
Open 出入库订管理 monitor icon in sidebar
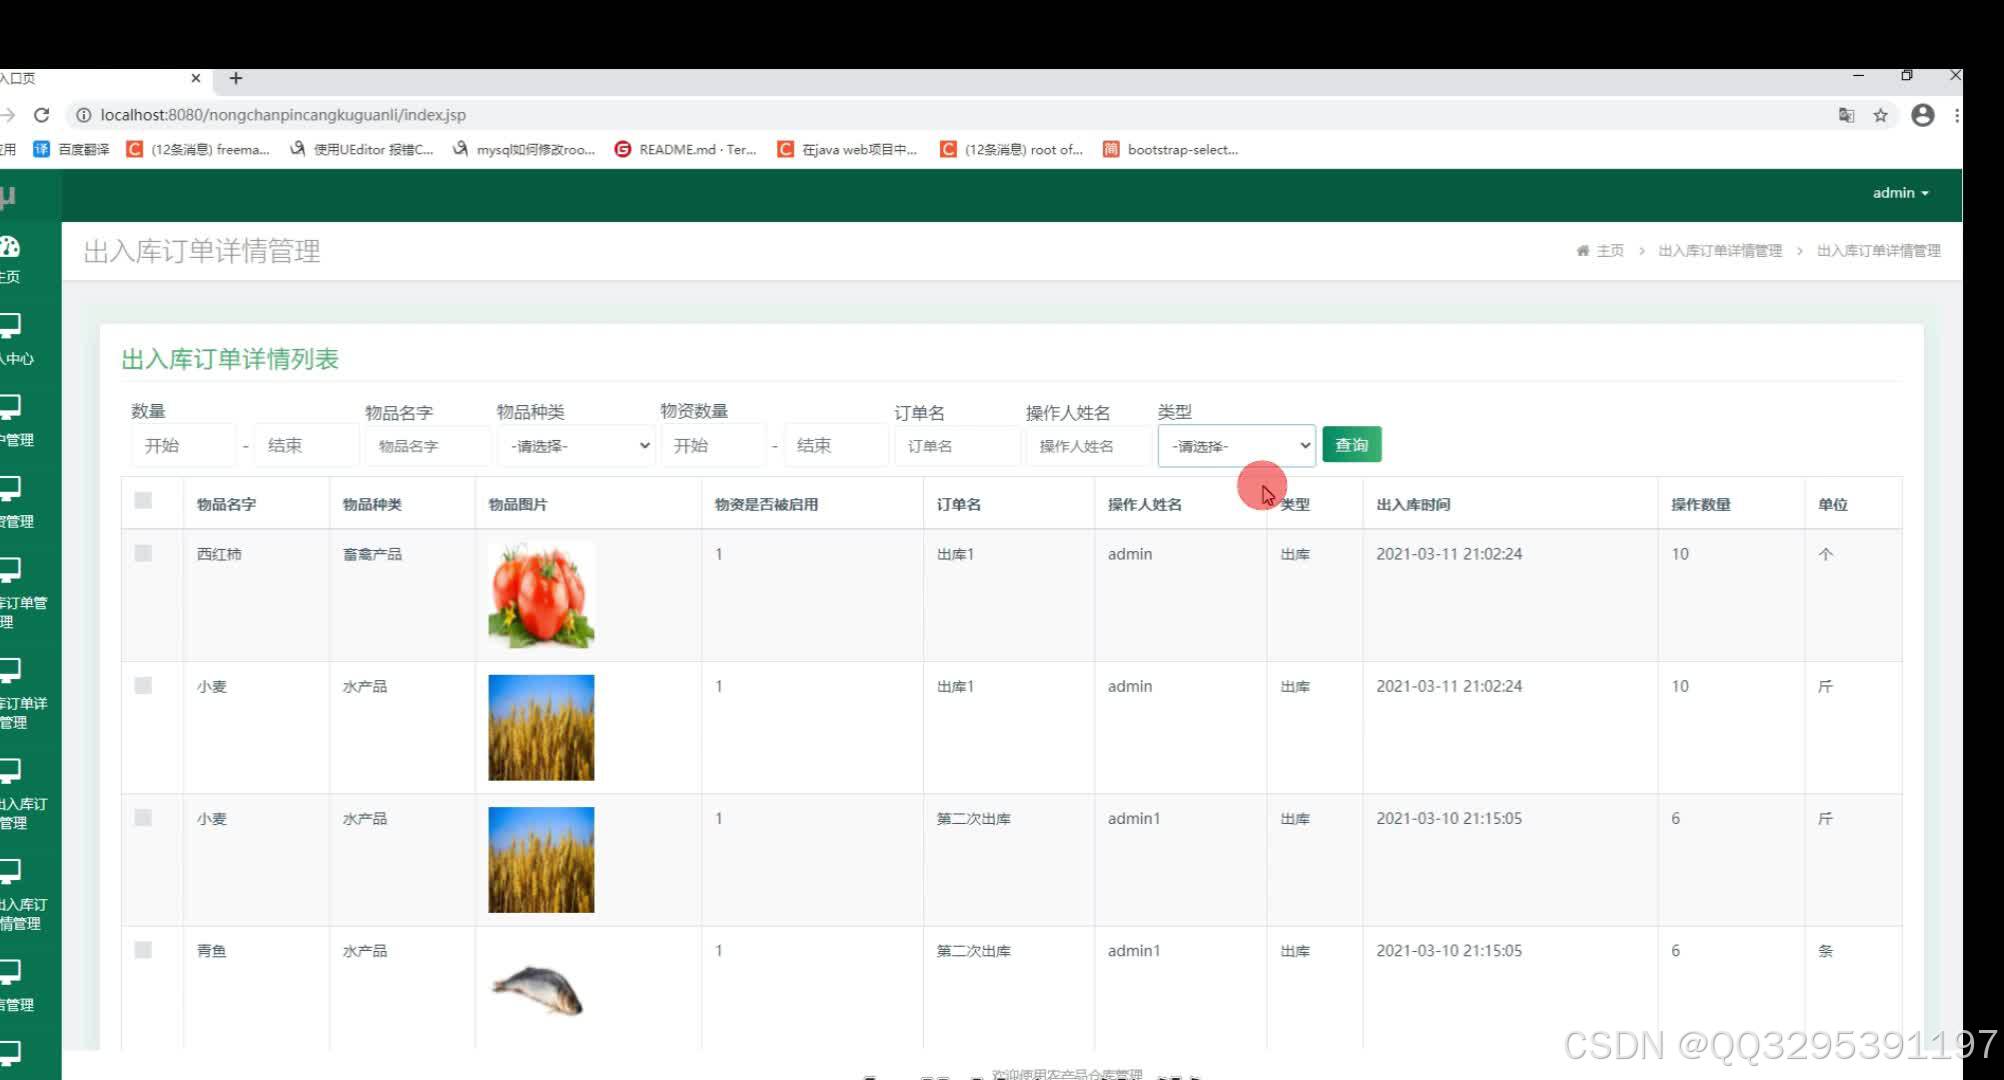click(x=10, y=770)
